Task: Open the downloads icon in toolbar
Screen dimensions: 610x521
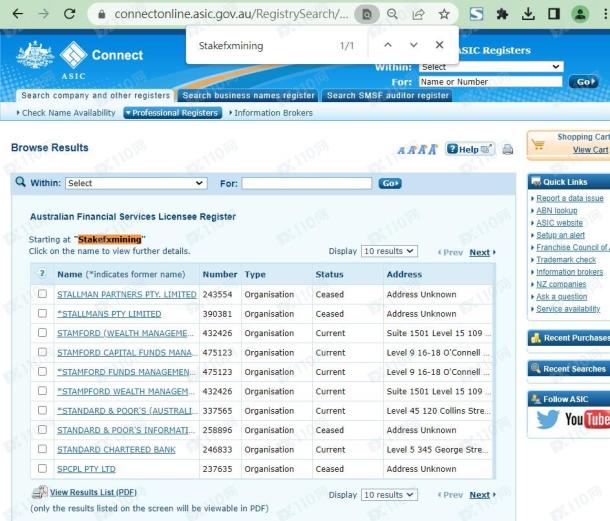Action: click(x=528, y=14)
